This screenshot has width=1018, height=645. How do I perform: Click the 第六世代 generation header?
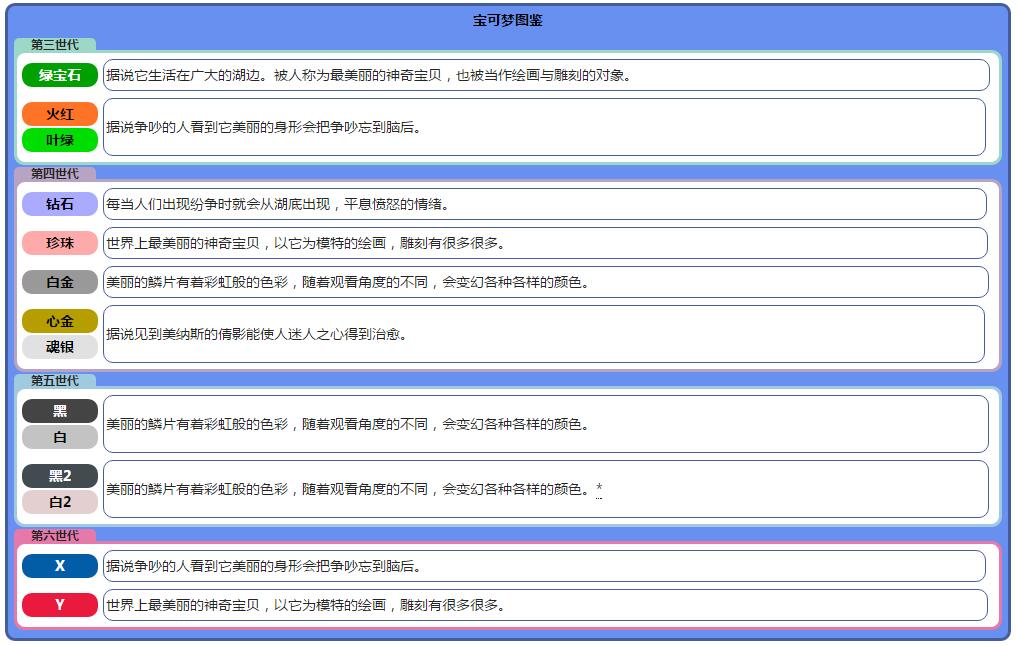point(55,536)
